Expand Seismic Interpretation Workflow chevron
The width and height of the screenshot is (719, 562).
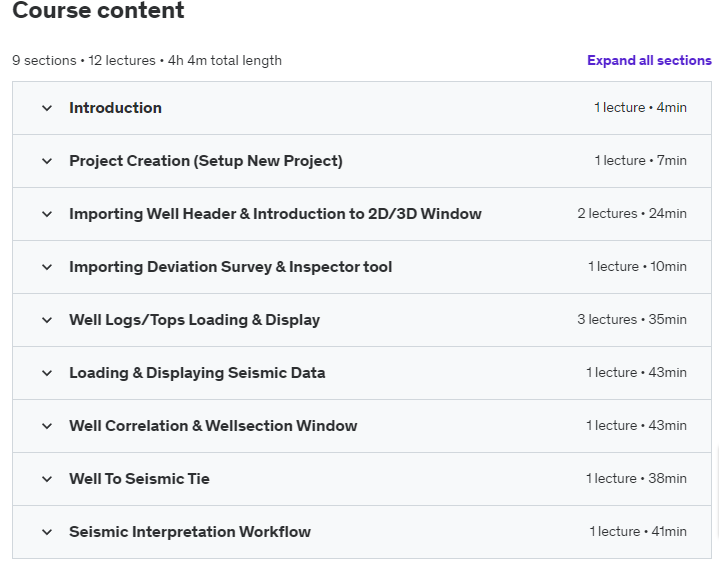47,532
